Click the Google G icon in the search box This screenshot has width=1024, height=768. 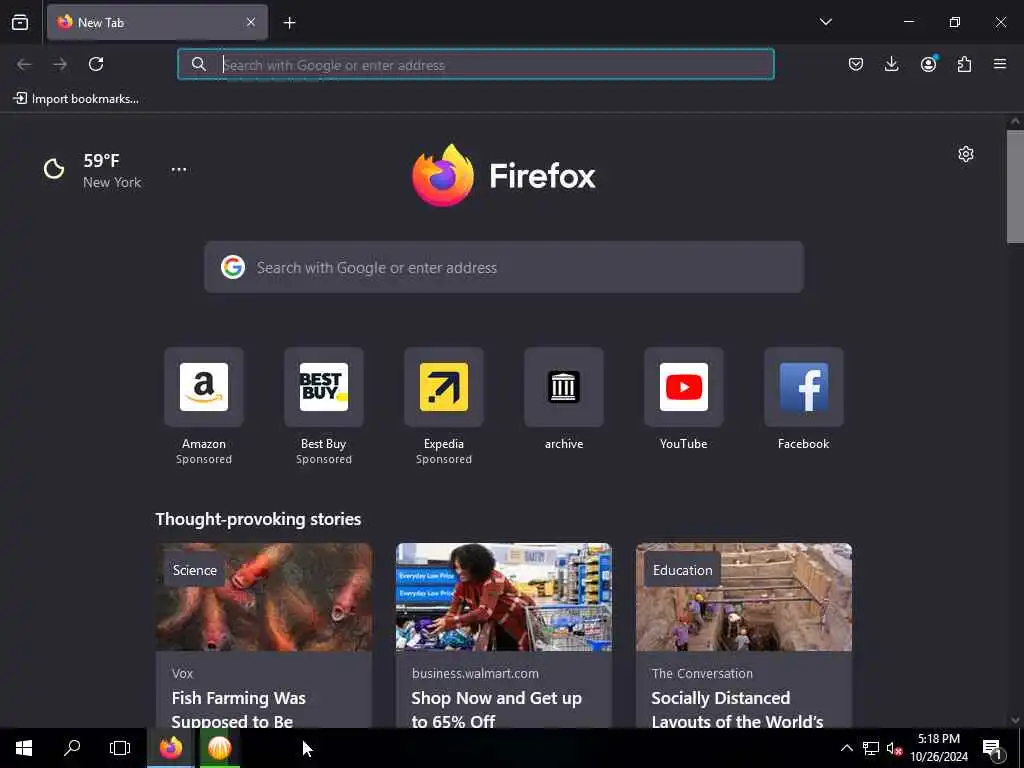233,267
